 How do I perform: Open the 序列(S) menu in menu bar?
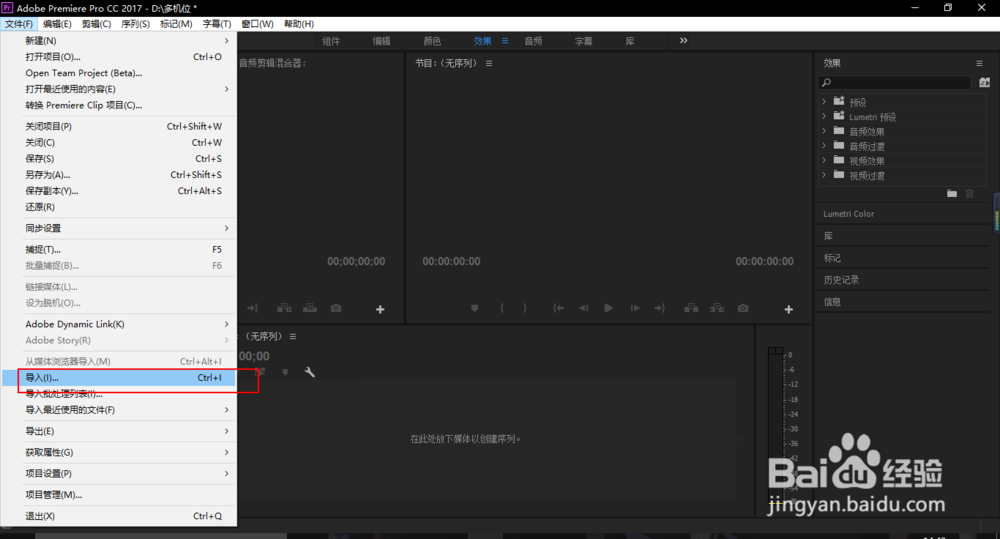tap(135, 24)
